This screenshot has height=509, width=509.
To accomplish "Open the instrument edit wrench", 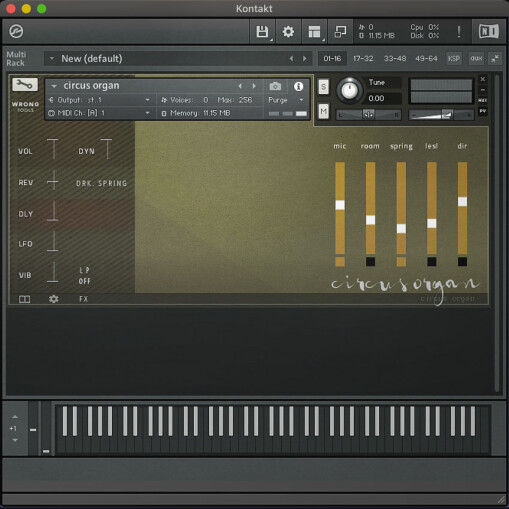I will pos(25,85).
